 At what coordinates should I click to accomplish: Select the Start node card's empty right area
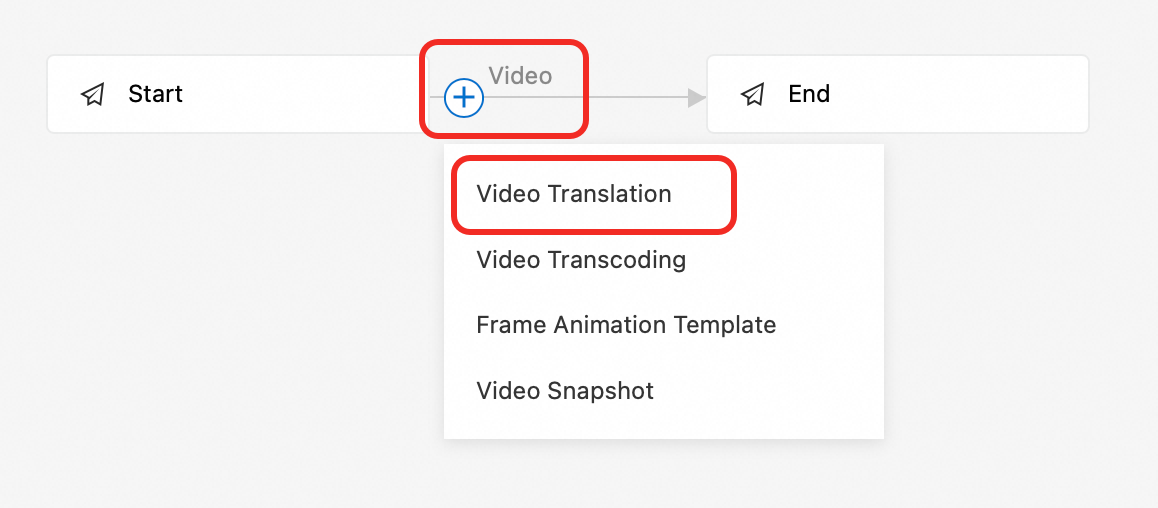[x=310, y=94]
